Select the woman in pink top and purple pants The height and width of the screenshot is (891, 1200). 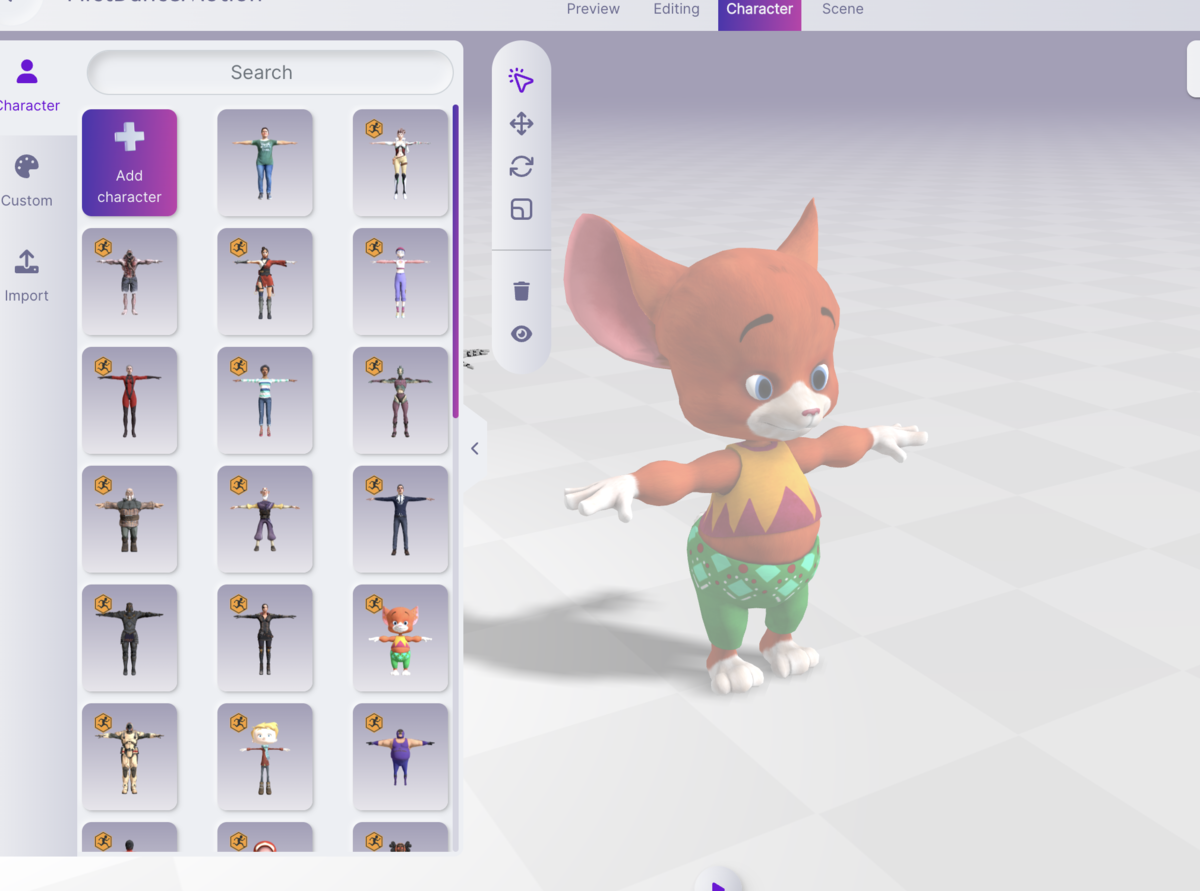click(x=400, y=282)
